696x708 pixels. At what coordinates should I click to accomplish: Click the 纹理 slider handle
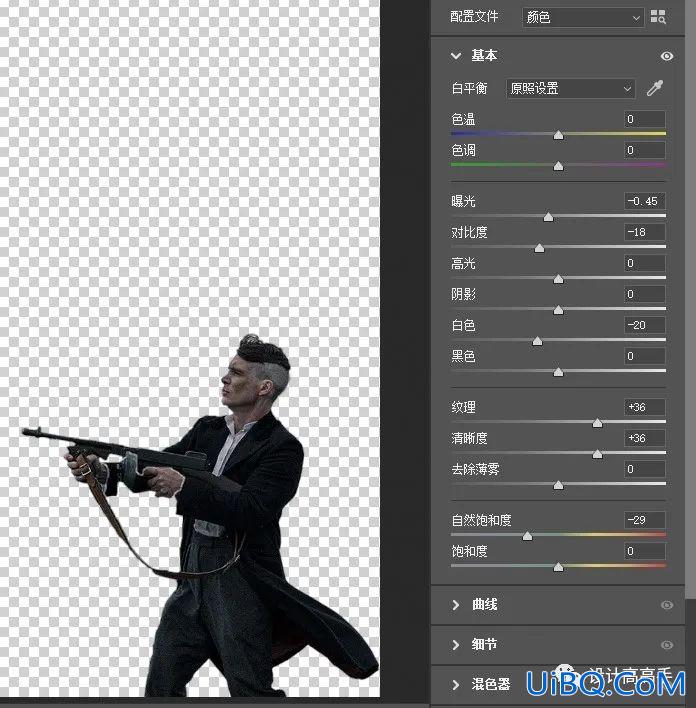(597, 423)
